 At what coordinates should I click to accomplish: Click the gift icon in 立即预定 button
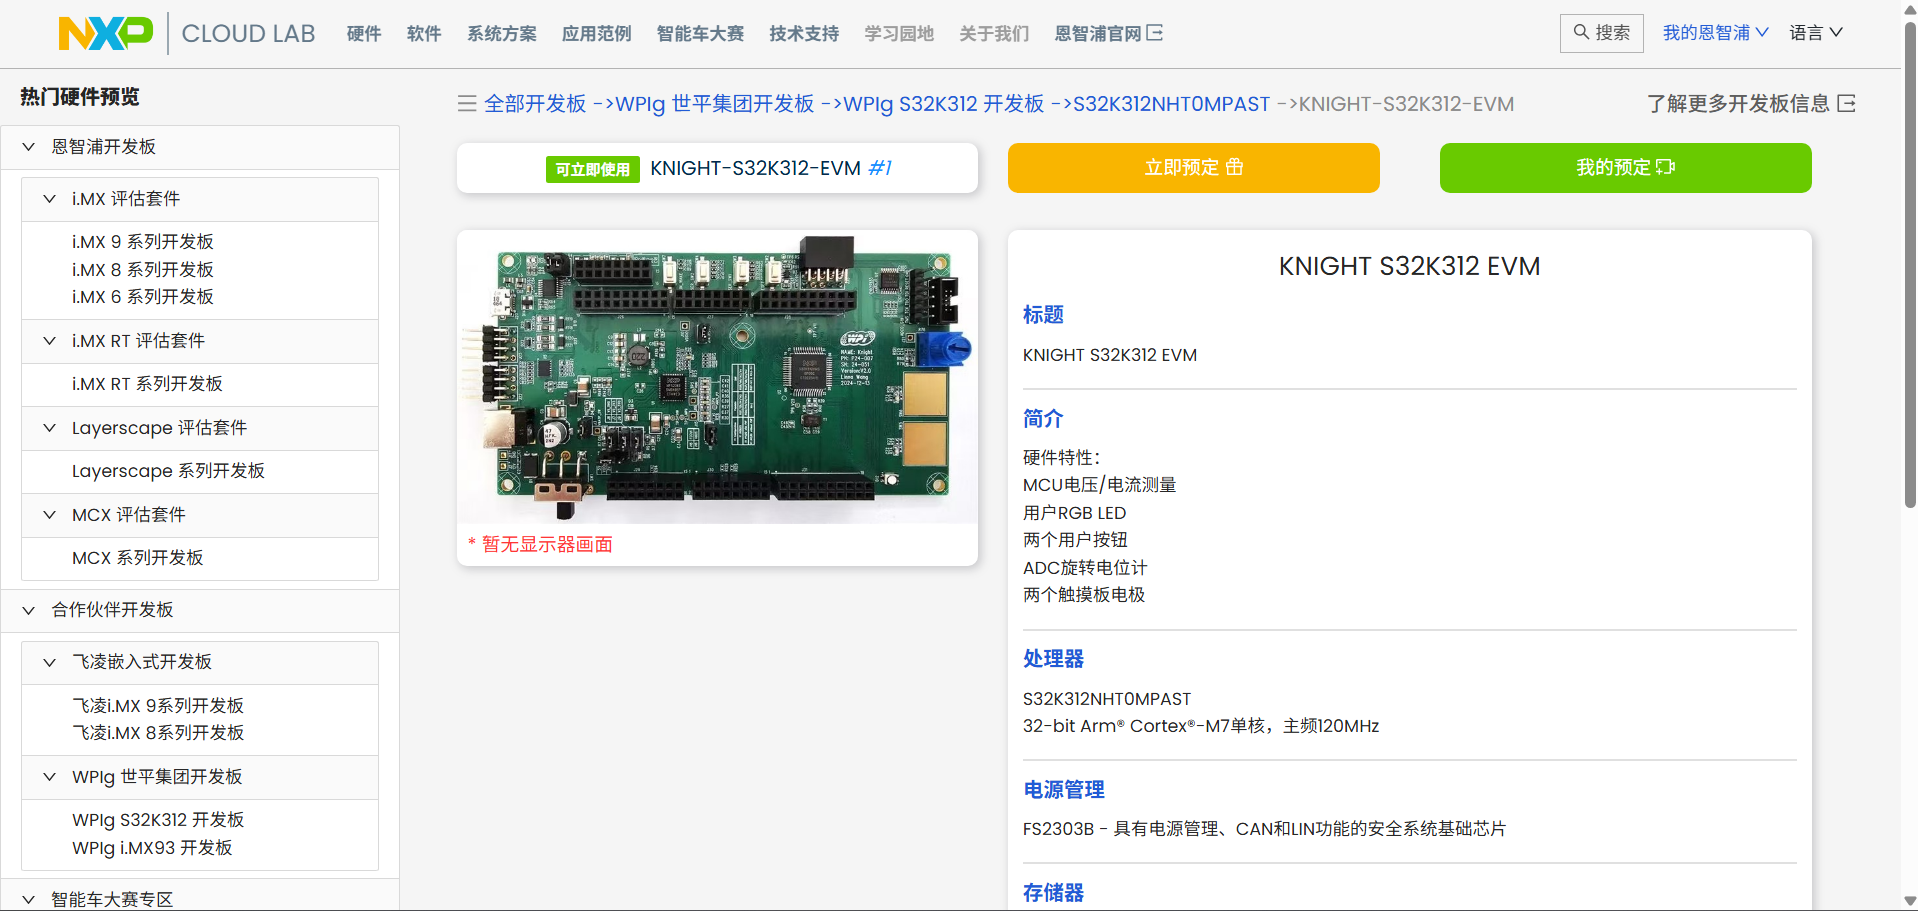coord(1235,167)
